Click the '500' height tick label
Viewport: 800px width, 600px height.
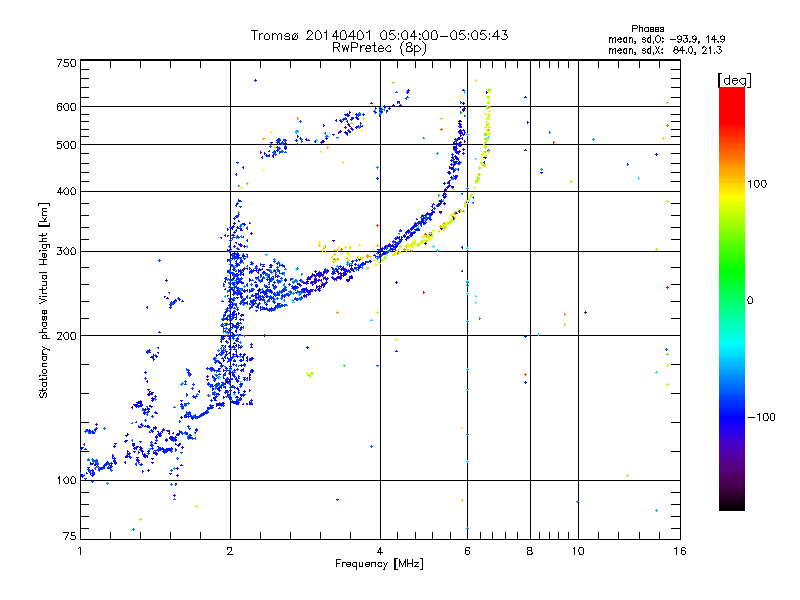tap(66, 145)
